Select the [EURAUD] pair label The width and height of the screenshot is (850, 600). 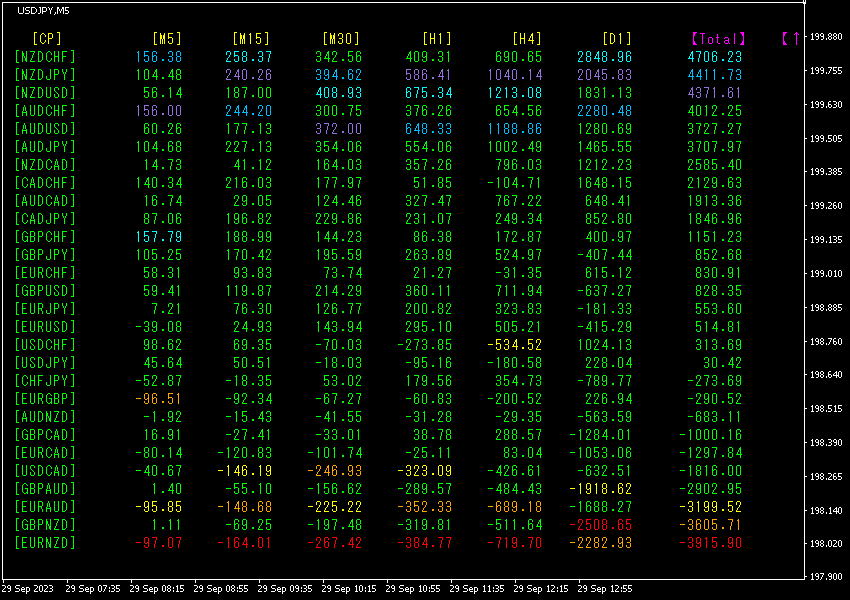45,507
